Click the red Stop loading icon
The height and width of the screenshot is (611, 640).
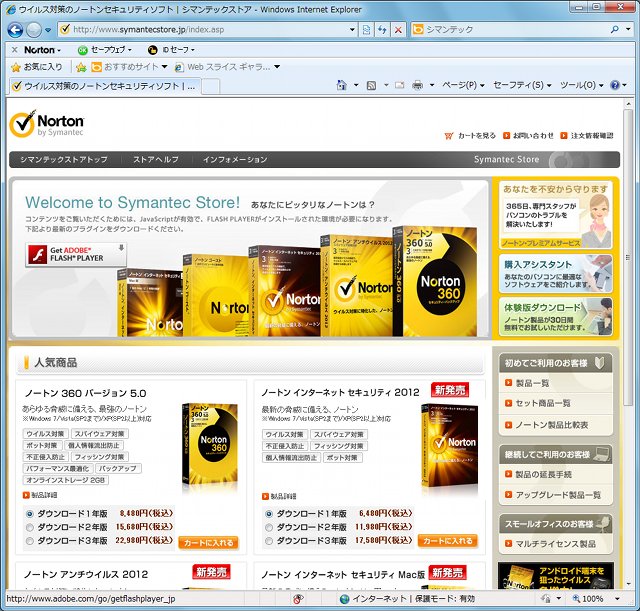tap(398, 29)
